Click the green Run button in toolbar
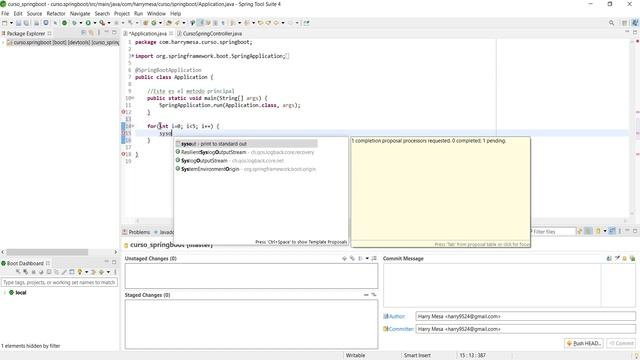Viewport: 640px width, 360px height. point(88,23)
